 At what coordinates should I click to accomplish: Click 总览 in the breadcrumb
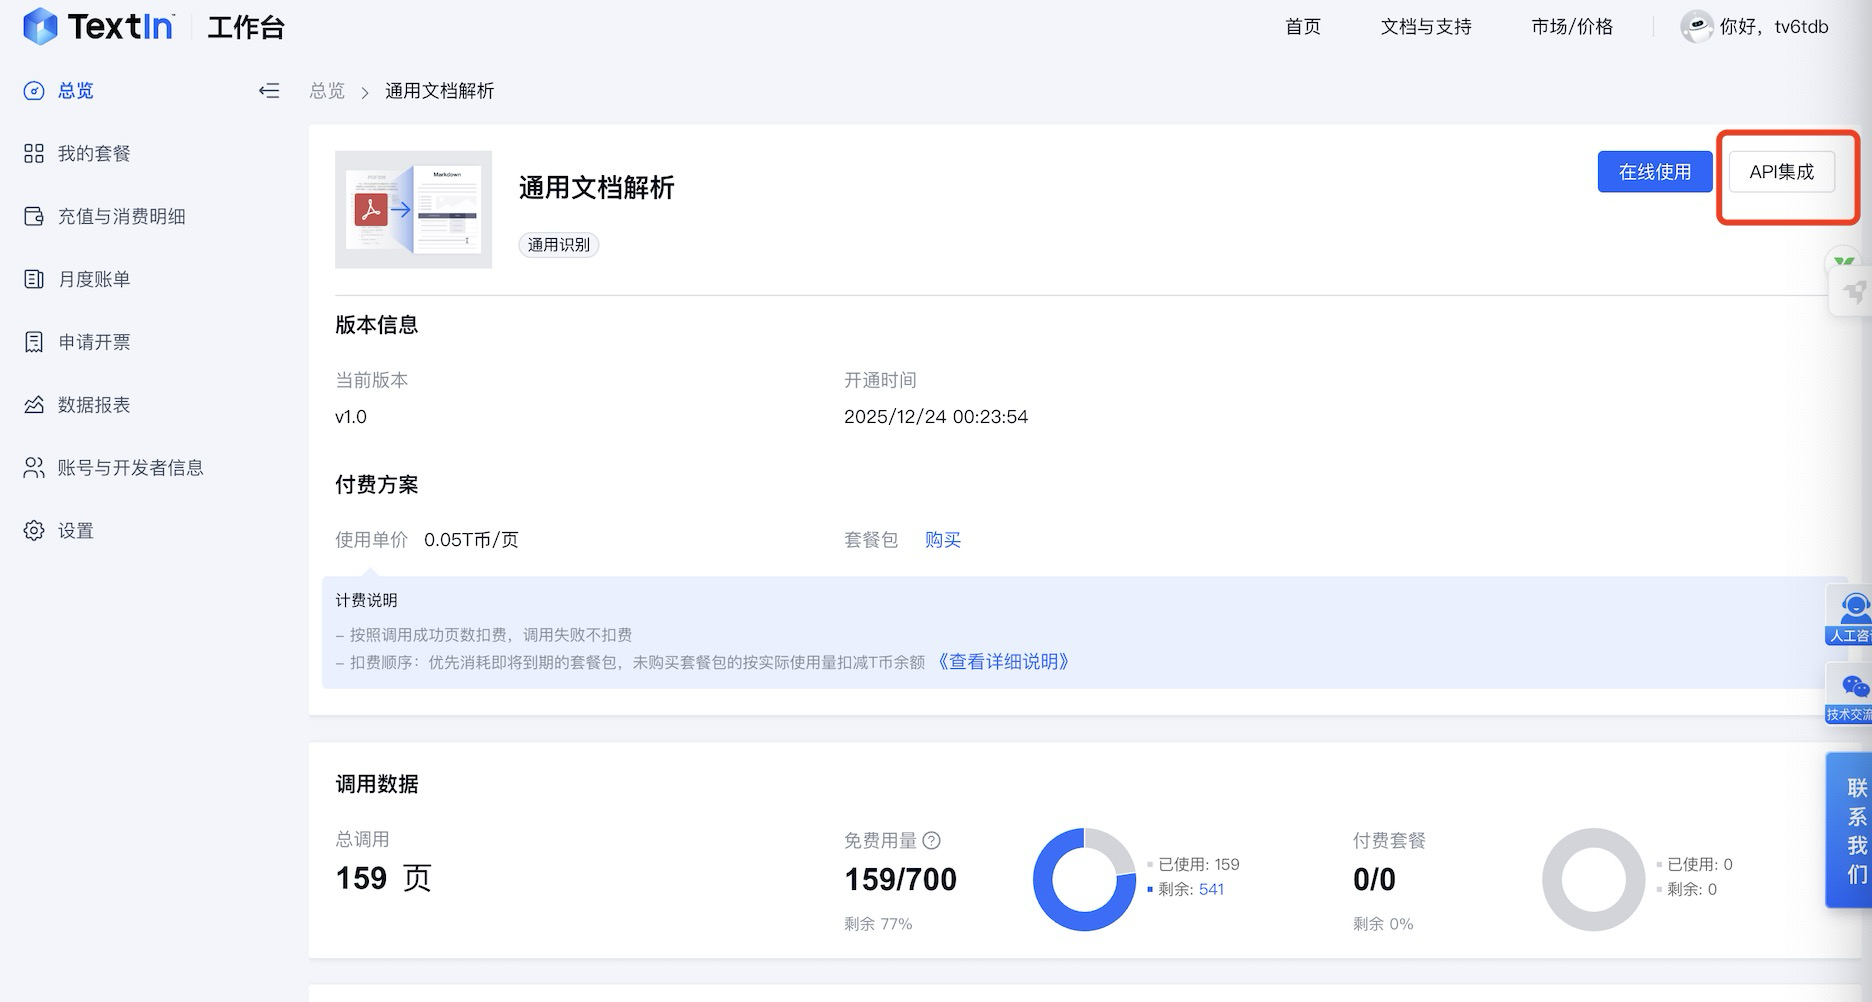coord(327,91)
